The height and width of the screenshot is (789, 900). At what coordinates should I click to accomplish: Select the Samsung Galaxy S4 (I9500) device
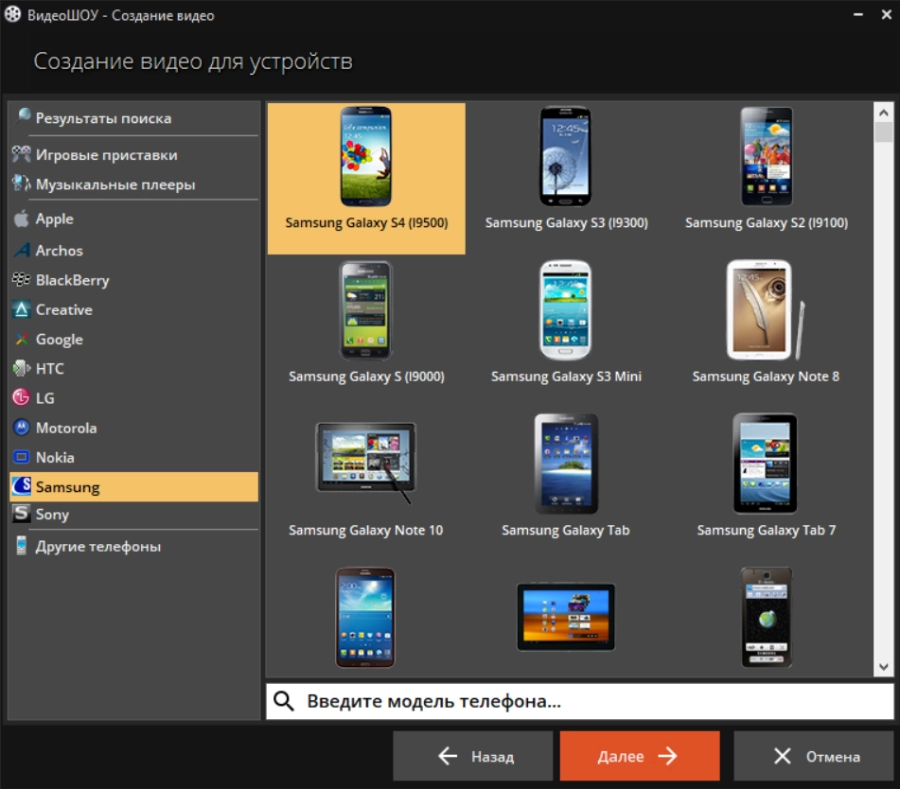click(x=366, y=178)
